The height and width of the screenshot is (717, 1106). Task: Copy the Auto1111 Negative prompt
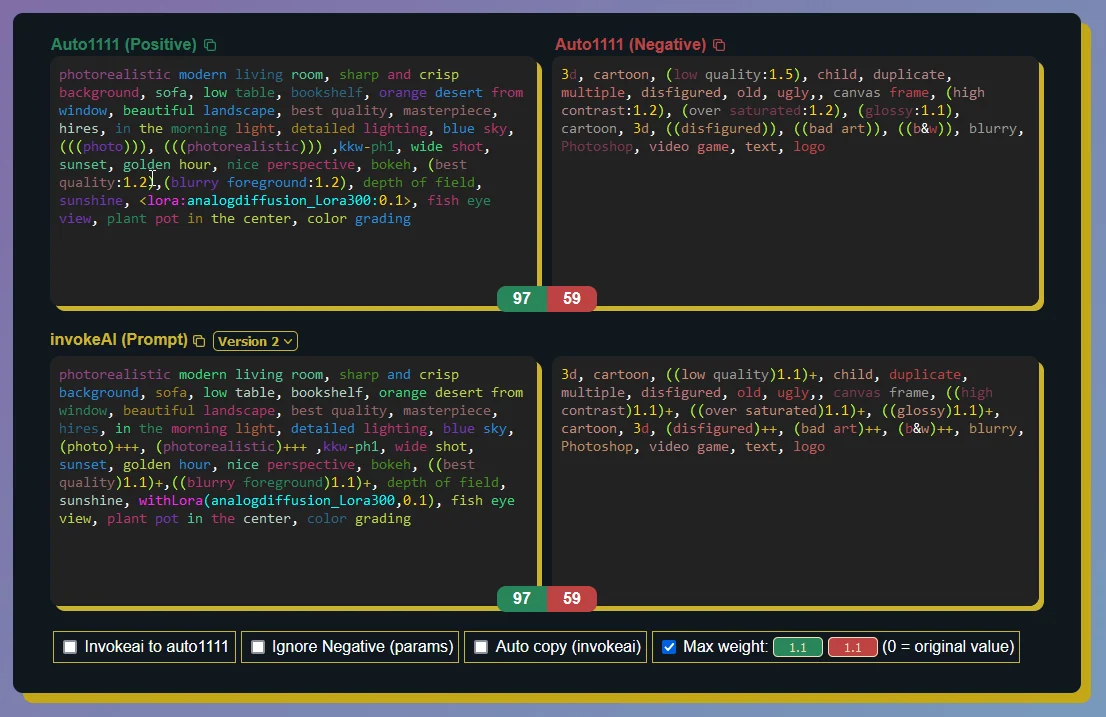click(x=719, y=45)
